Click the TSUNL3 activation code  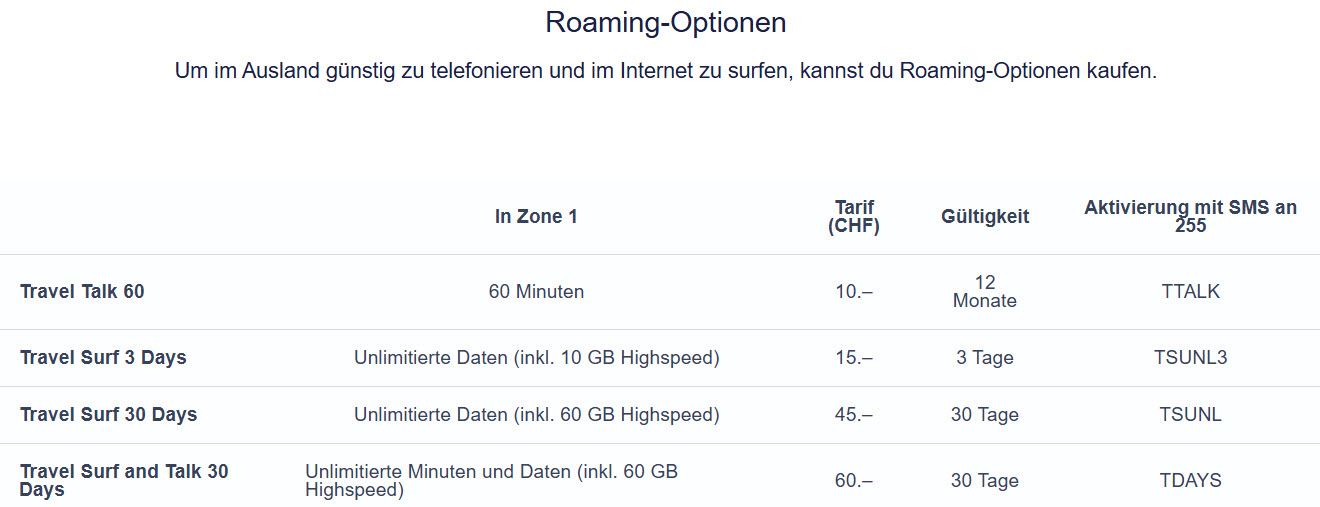point(1190,357)
